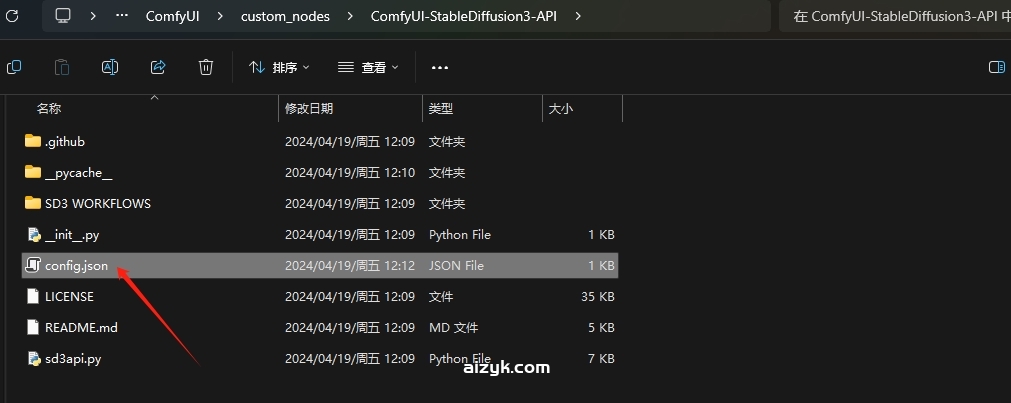
Task: Select ComfyUI-StableDiffusion3-API breadcrumb segment
Action: (464, 16)
